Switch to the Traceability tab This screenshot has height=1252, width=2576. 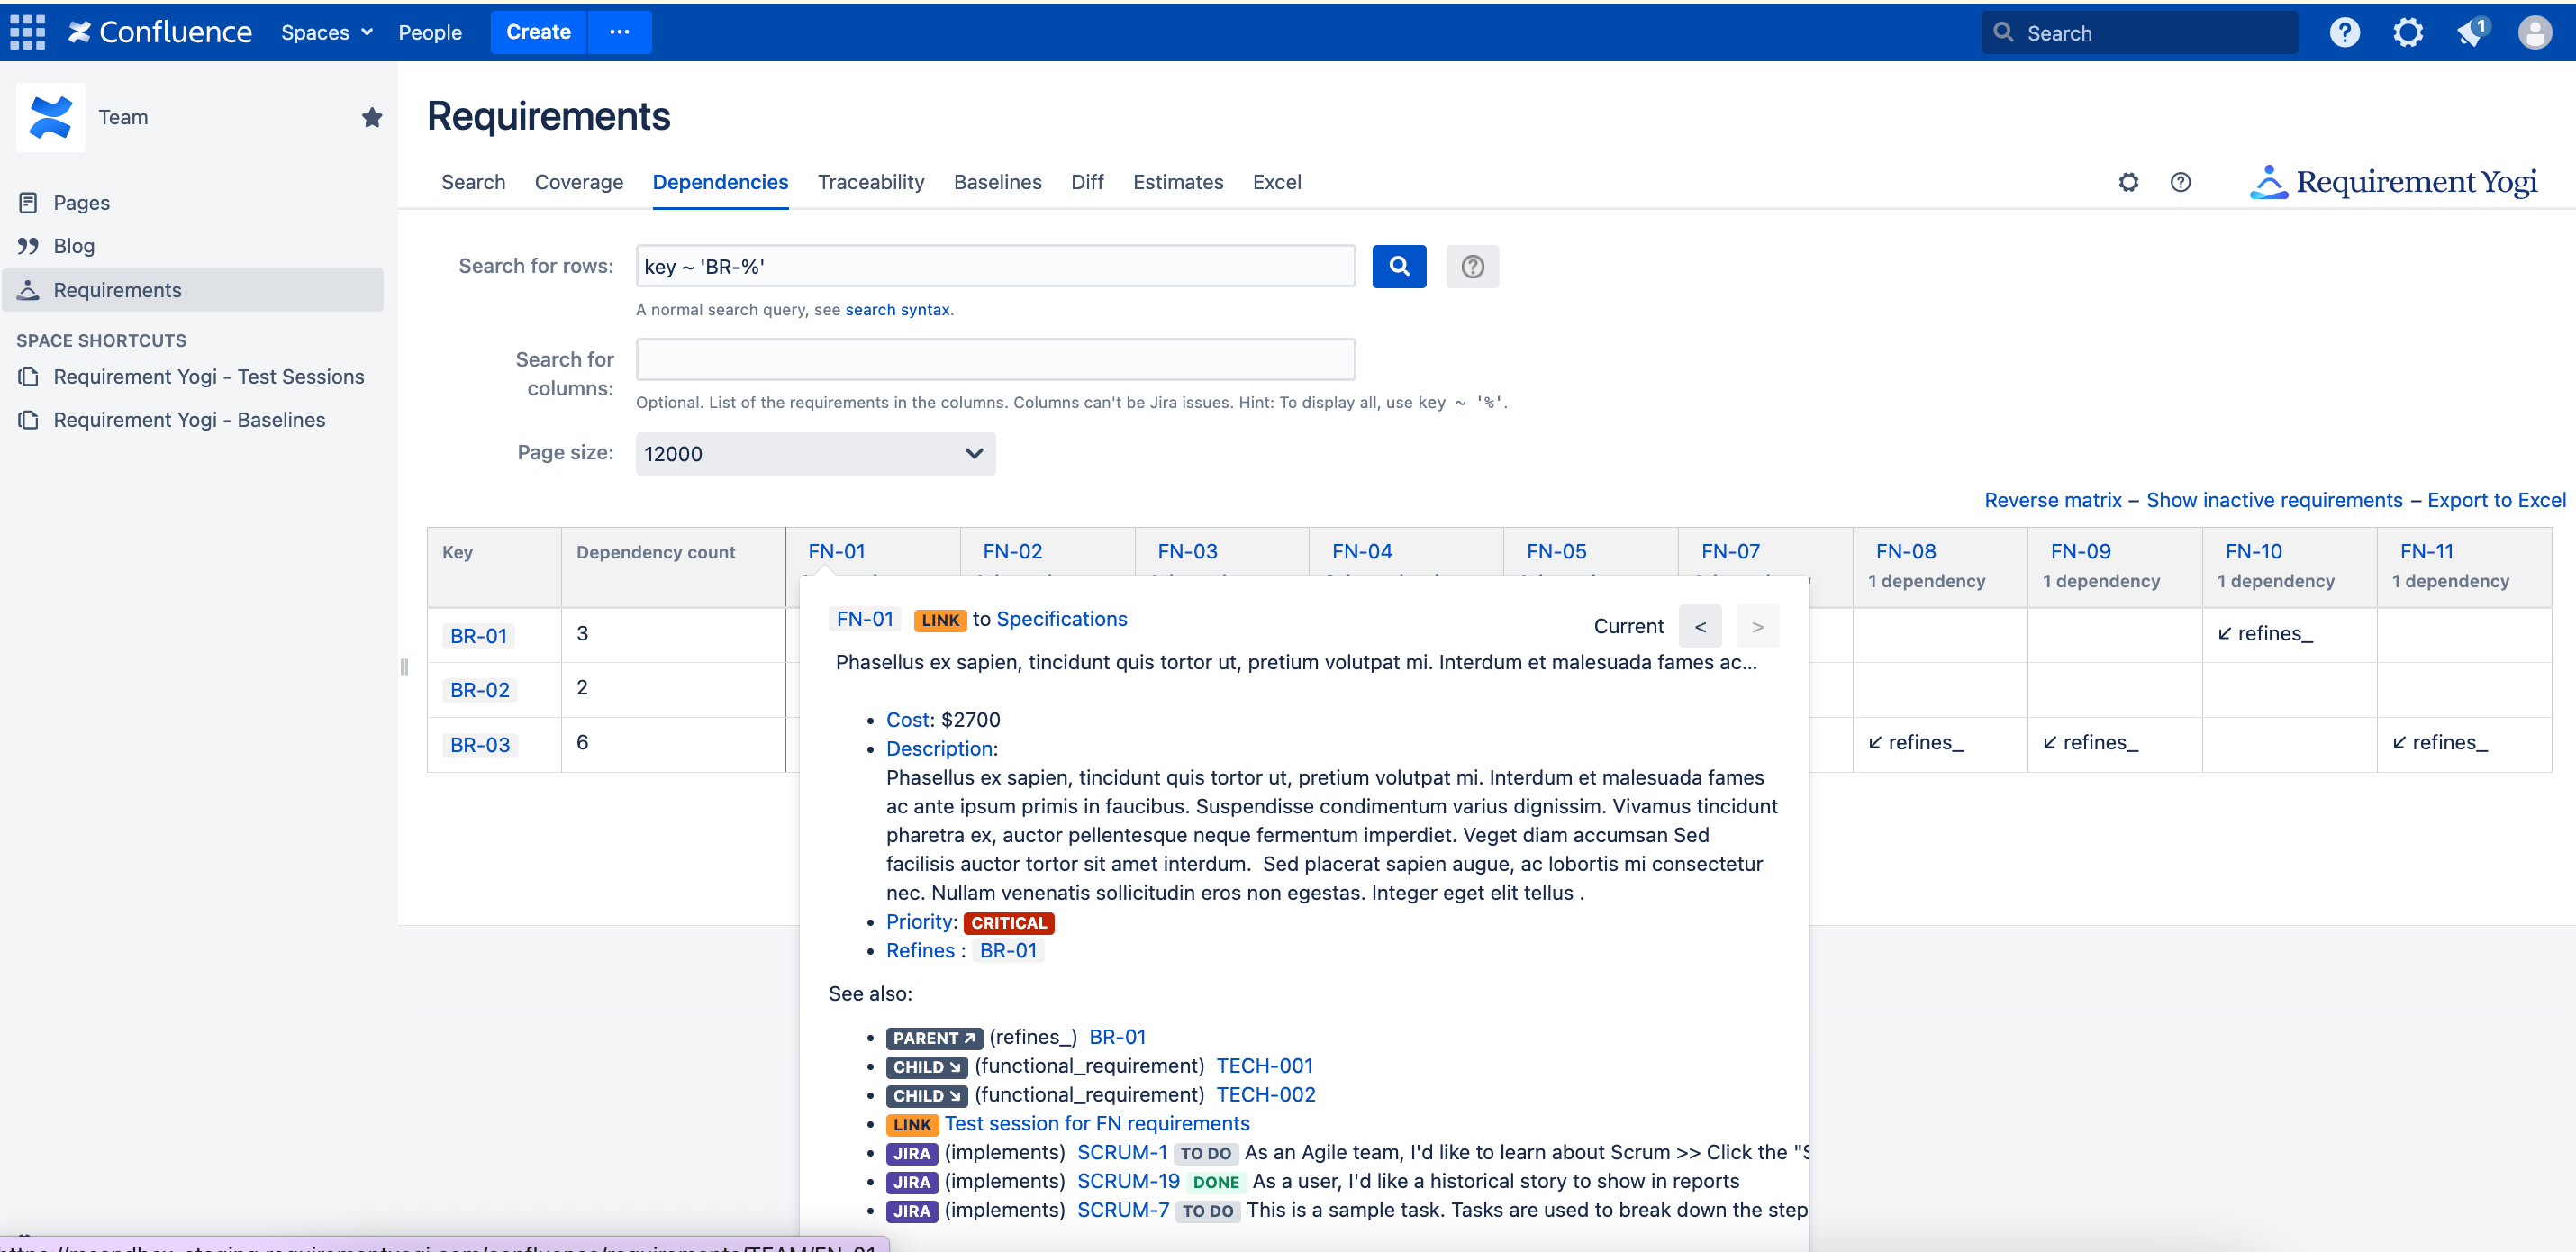(871, 182)
